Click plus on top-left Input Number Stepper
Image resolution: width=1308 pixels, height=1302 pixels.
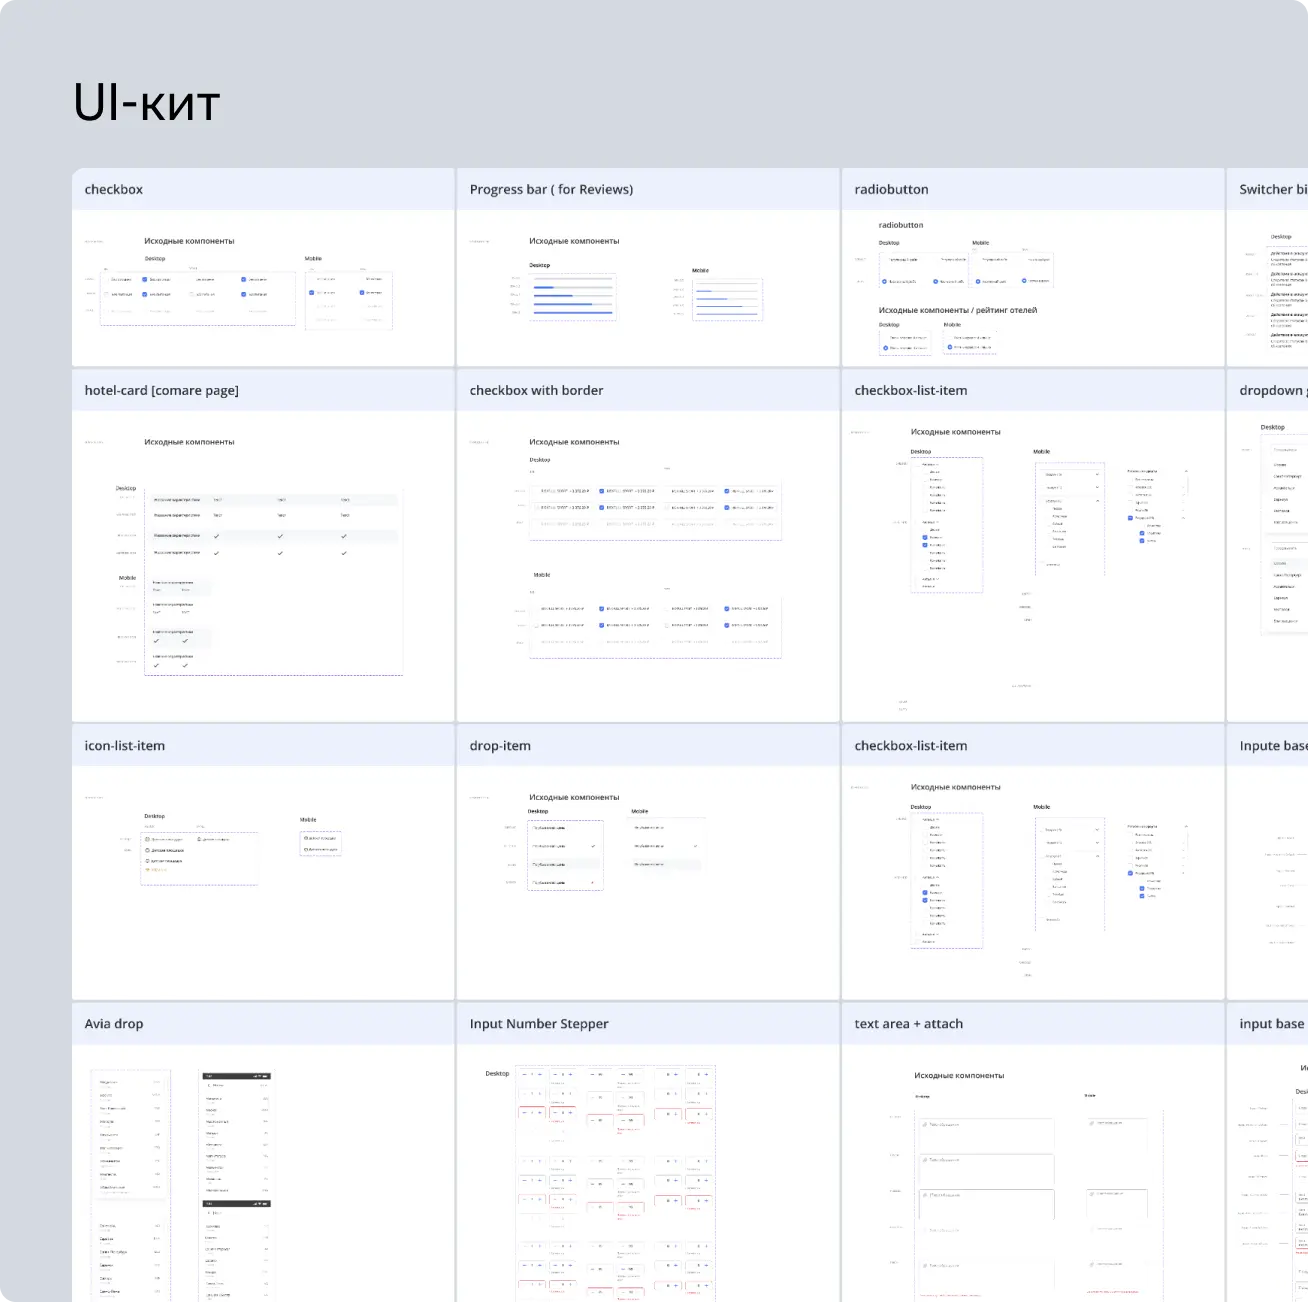pyautogui.click(x=541, y=1074)
